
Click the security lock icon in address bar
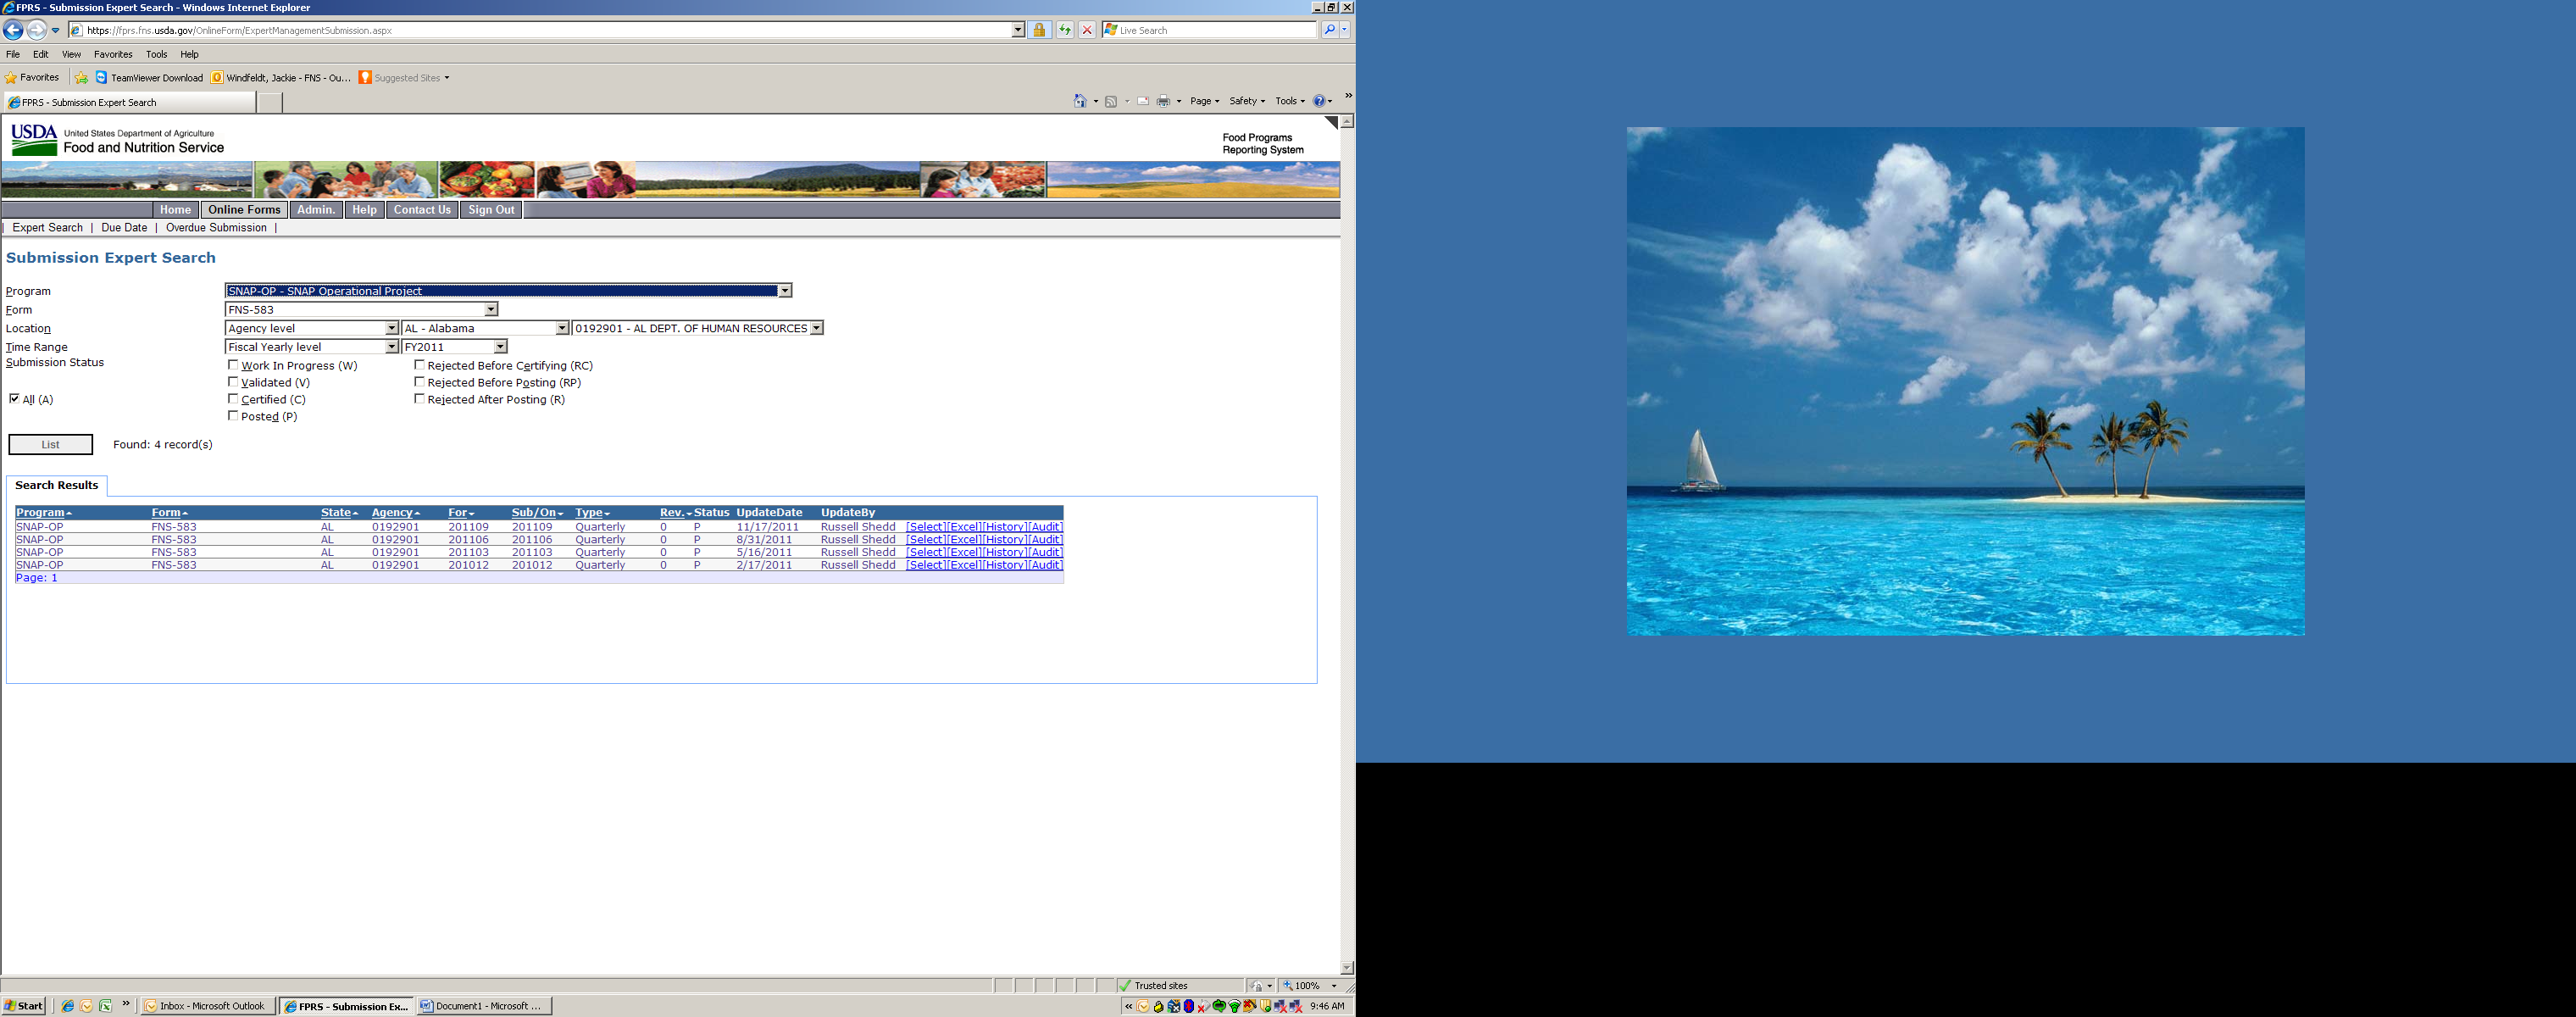pyautogui.click(x=1039, y=30)
